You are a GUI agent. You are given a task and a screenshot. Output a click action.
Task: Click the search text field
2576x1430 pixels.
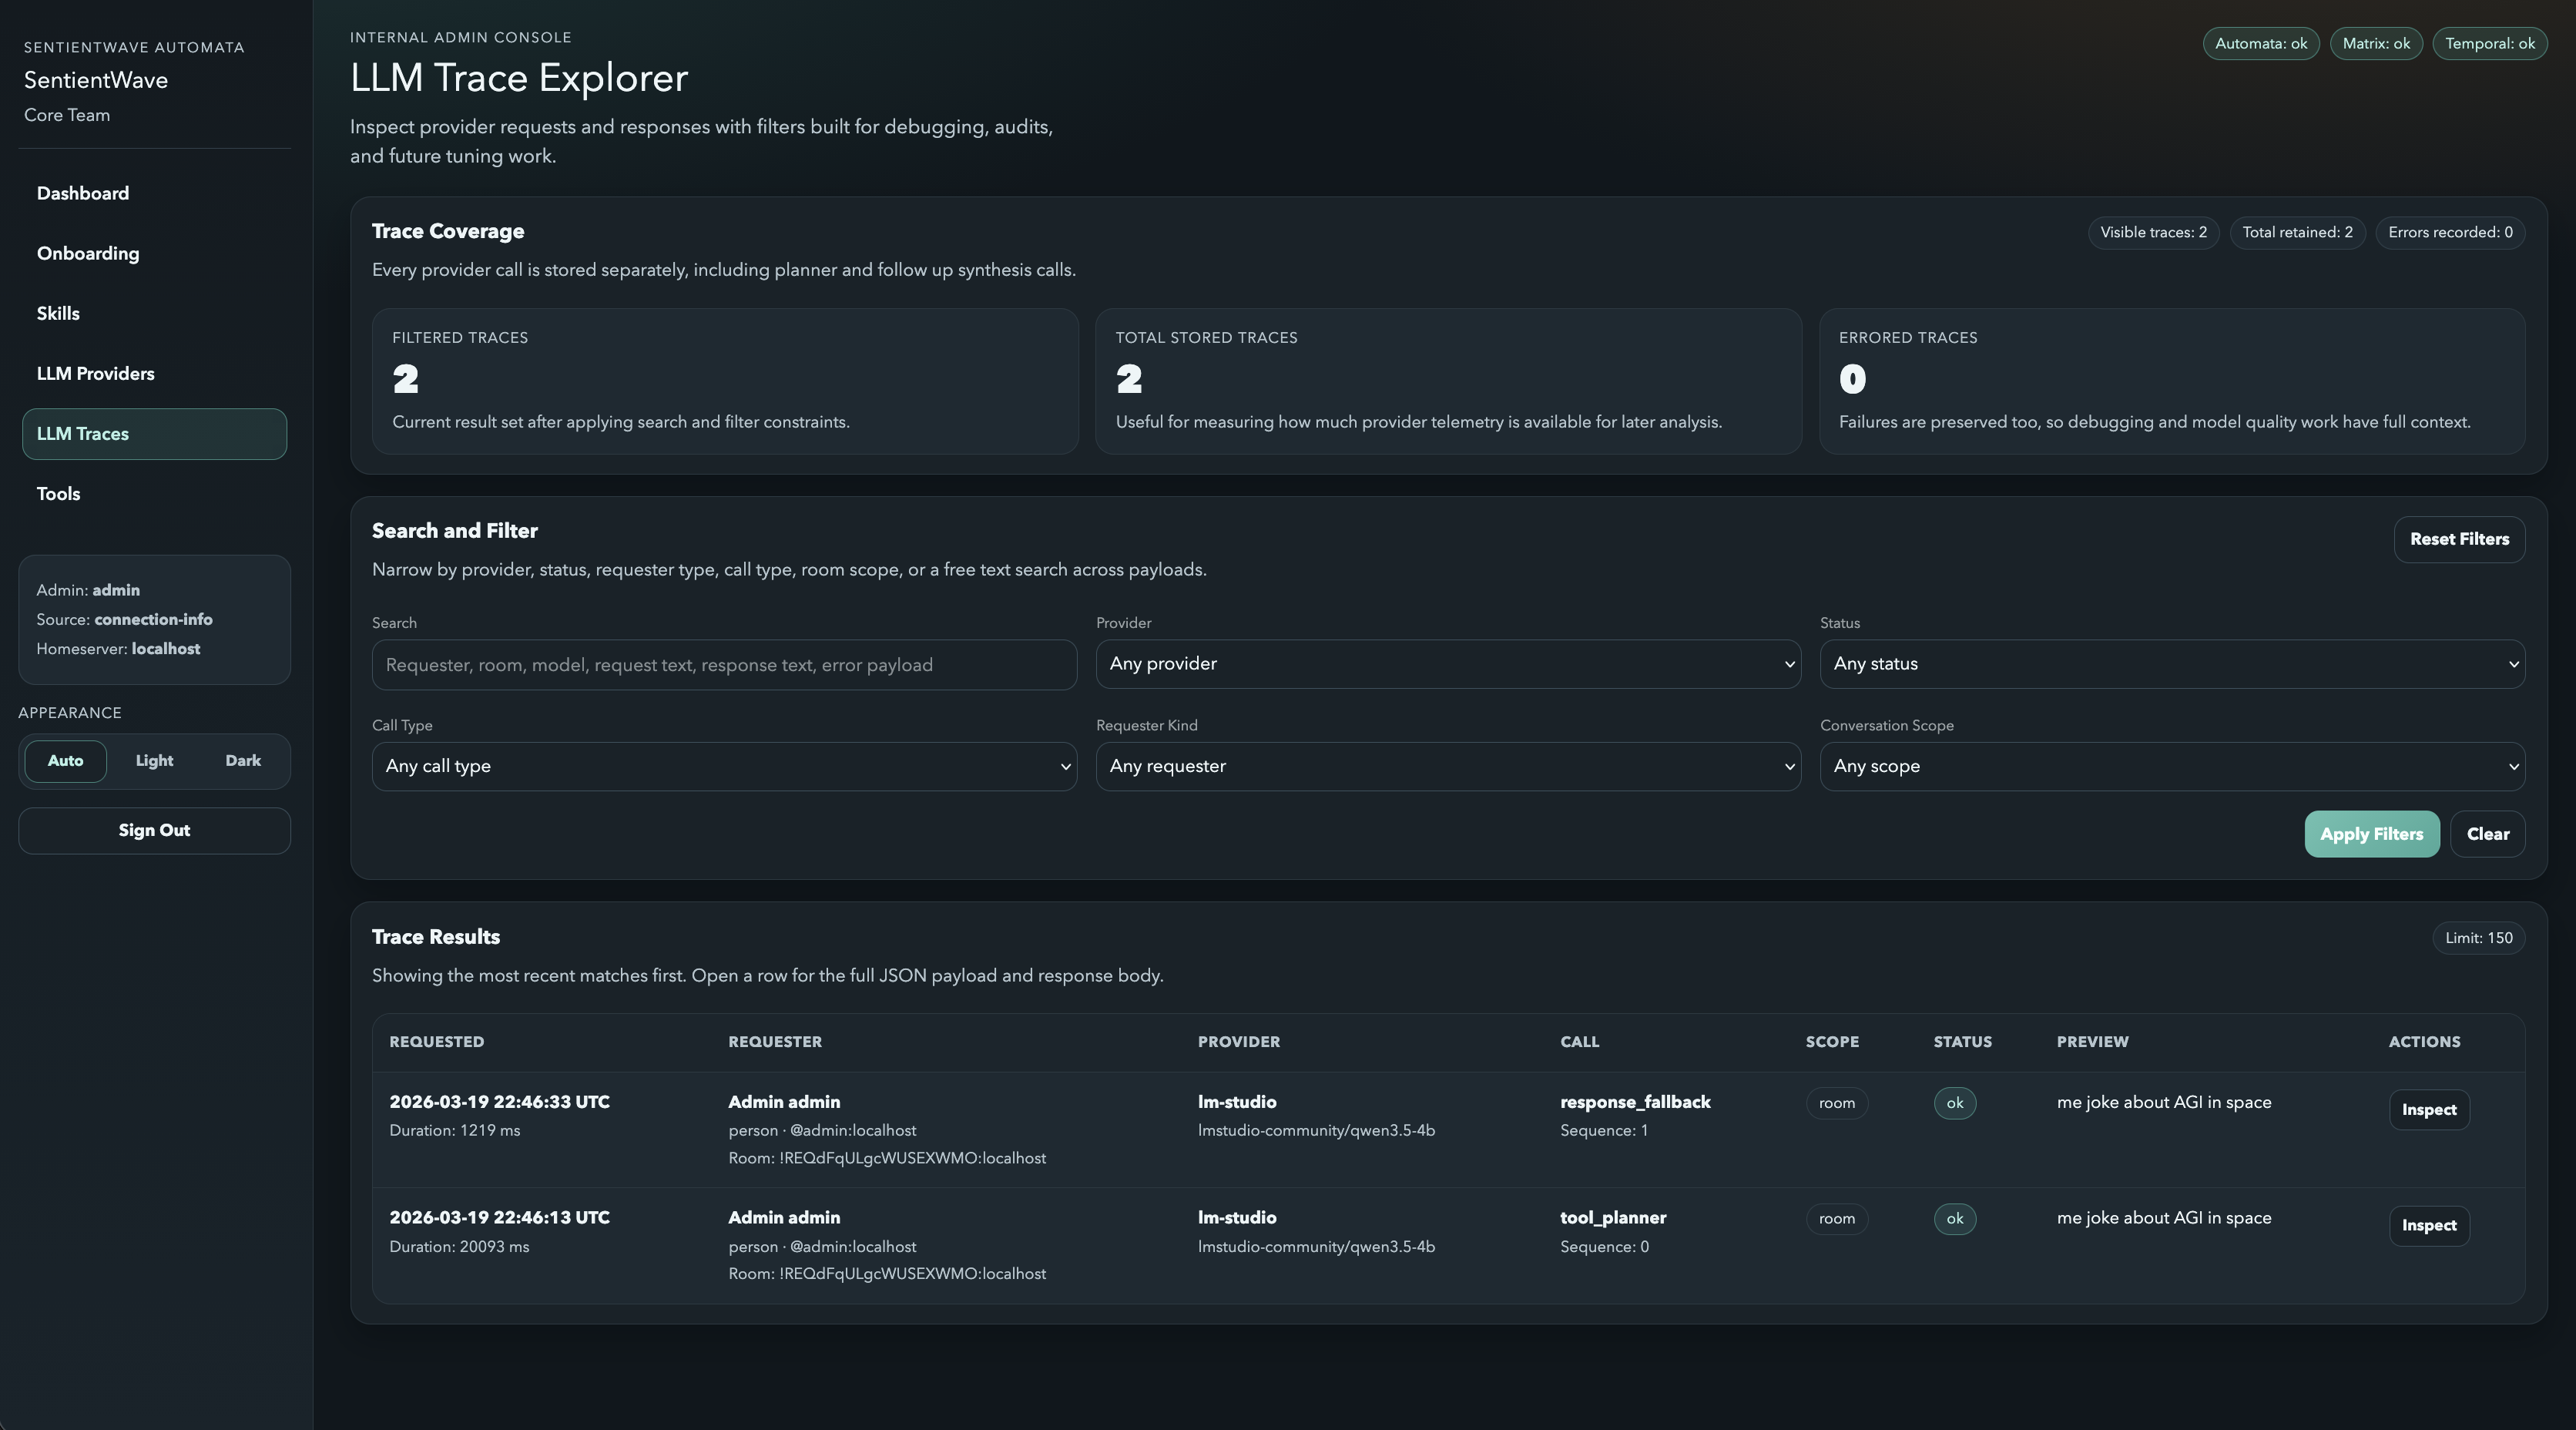(x=723, y=664)
